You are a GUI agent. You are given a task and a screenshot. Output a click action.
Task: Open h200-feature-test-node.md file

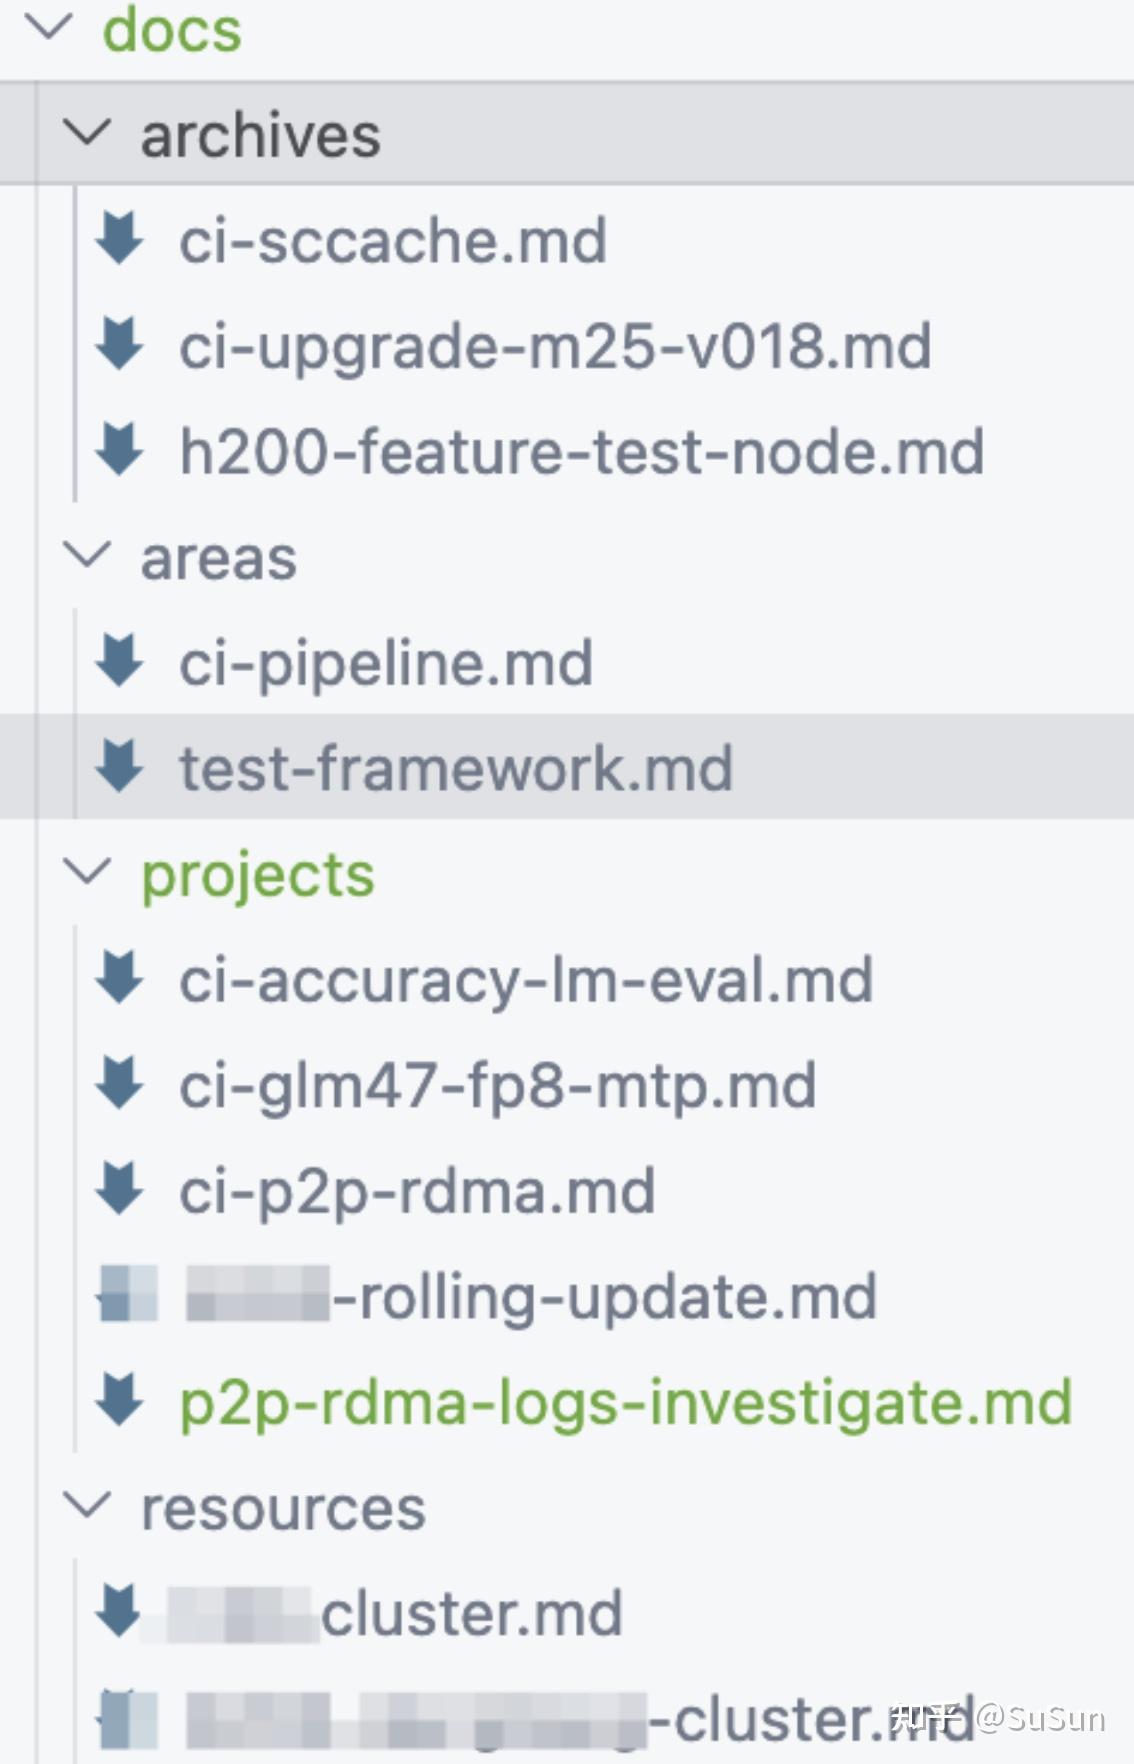581,451
